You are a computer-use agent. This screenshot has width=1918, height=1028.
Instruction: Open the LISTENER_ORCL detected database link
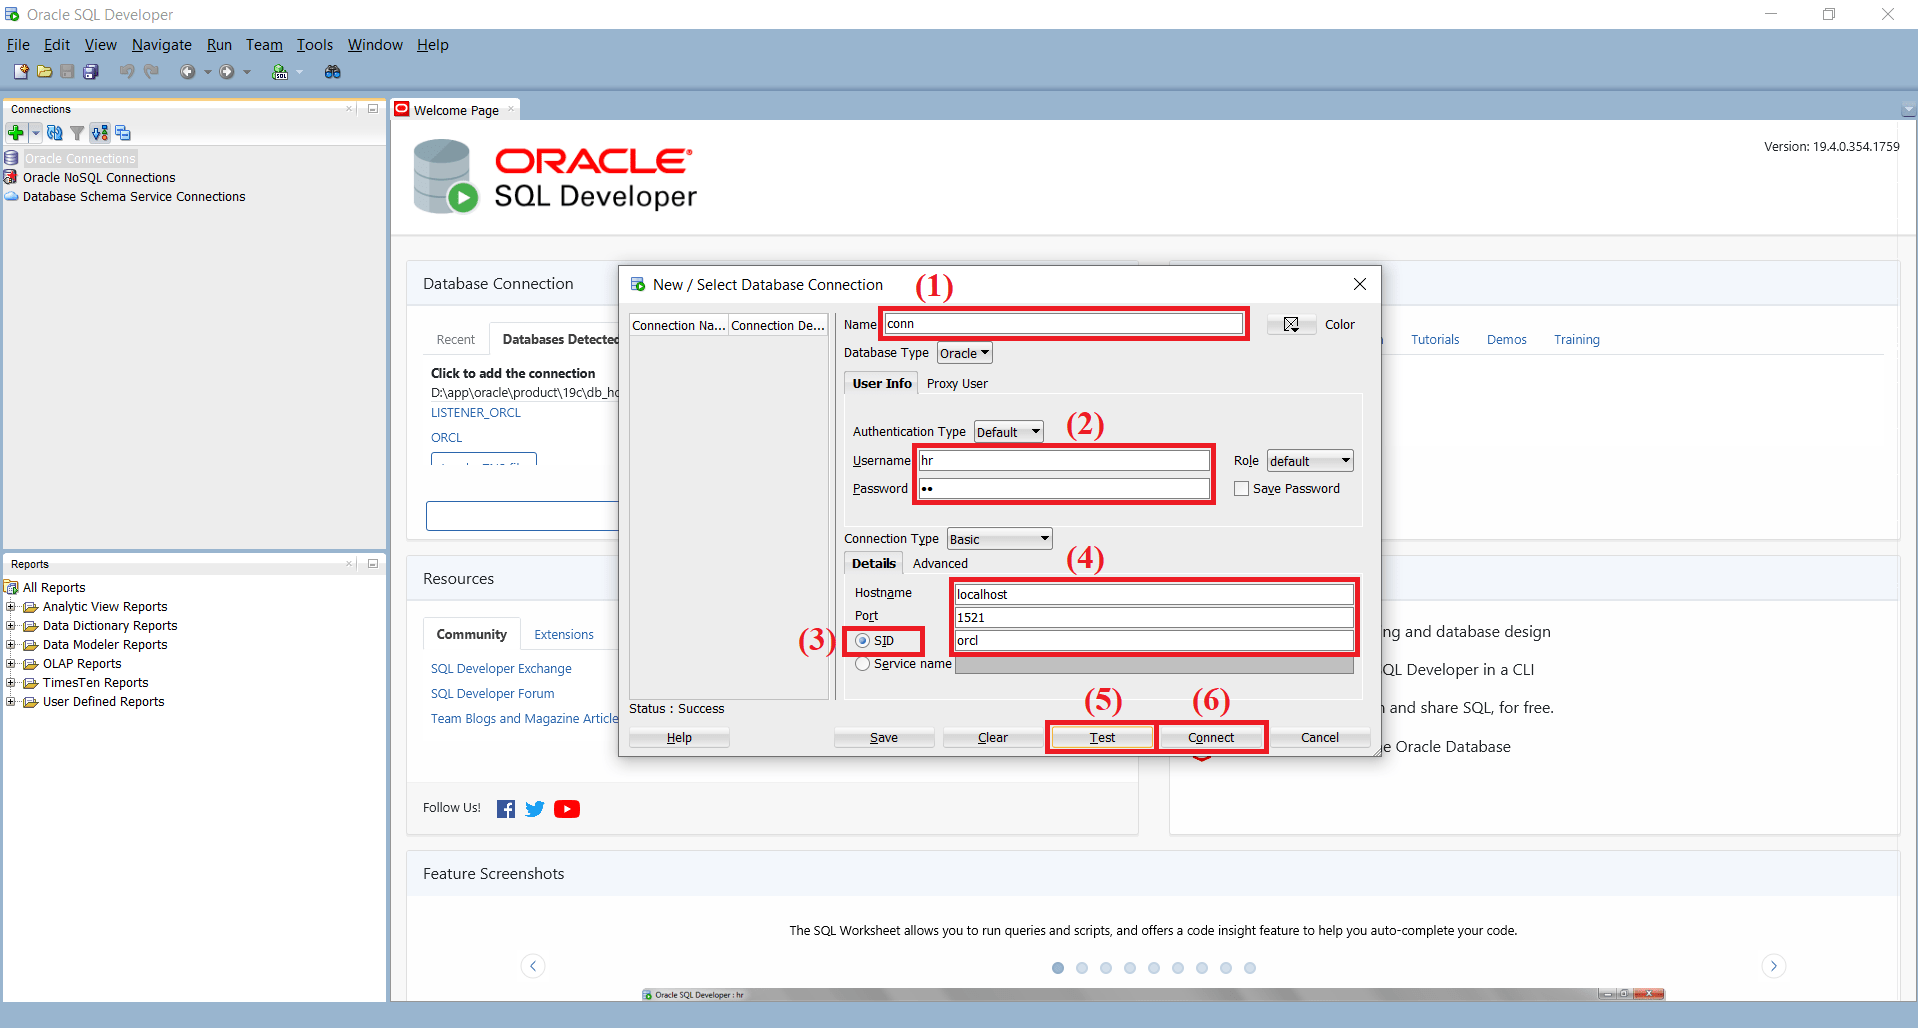[476, 413]
